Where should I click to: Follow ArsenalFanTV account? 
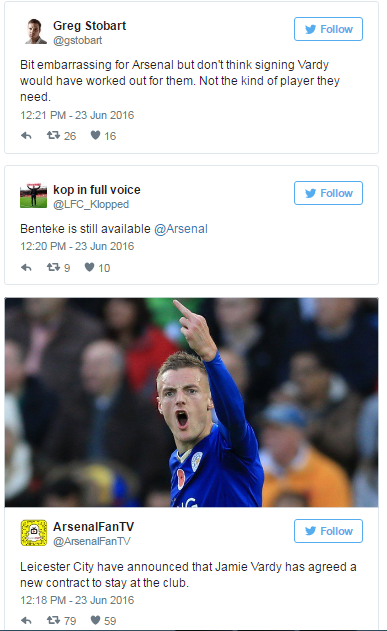point(328,531)
